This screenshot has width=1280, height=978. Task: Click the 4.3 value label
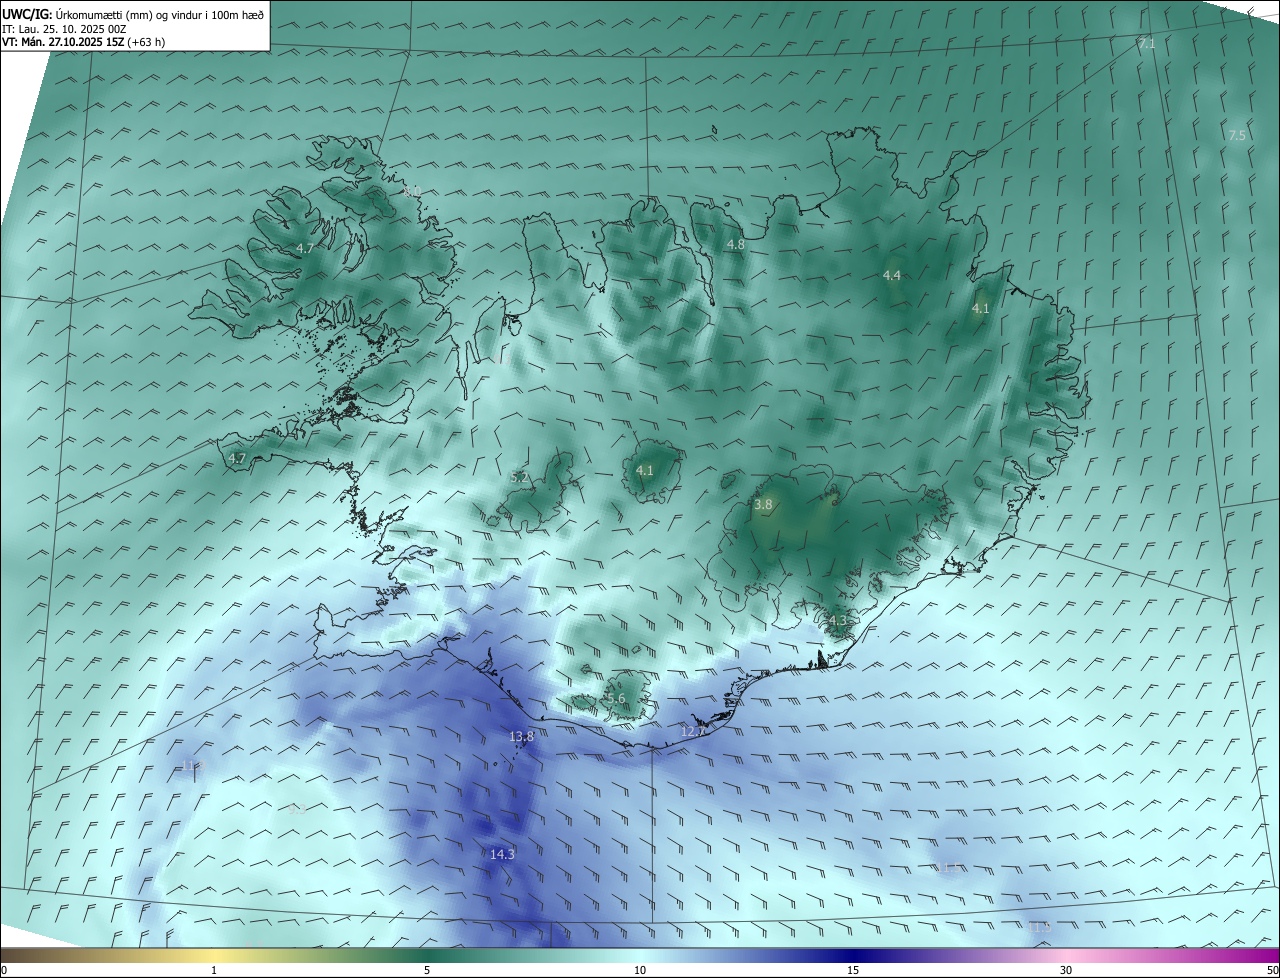[x=837, y=621]
